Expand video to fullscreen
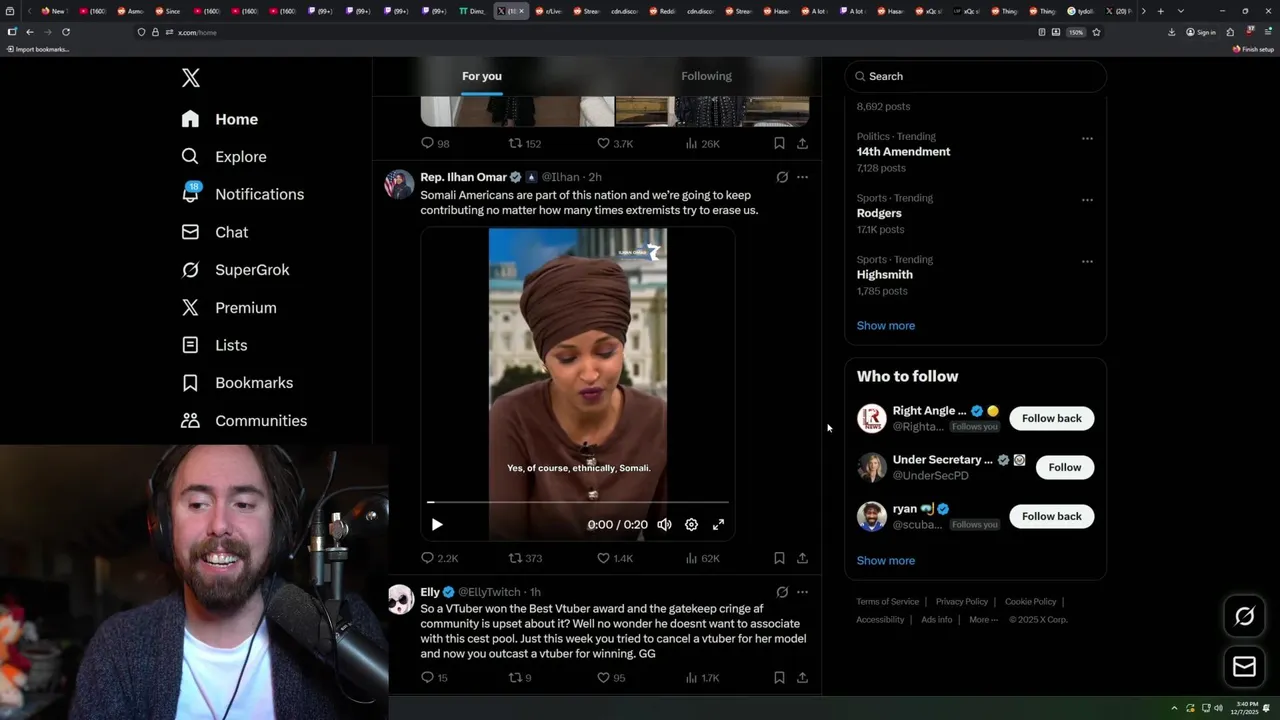This screenshot has width=1280, height=720. pyautogui.click(x=718, y=525)
